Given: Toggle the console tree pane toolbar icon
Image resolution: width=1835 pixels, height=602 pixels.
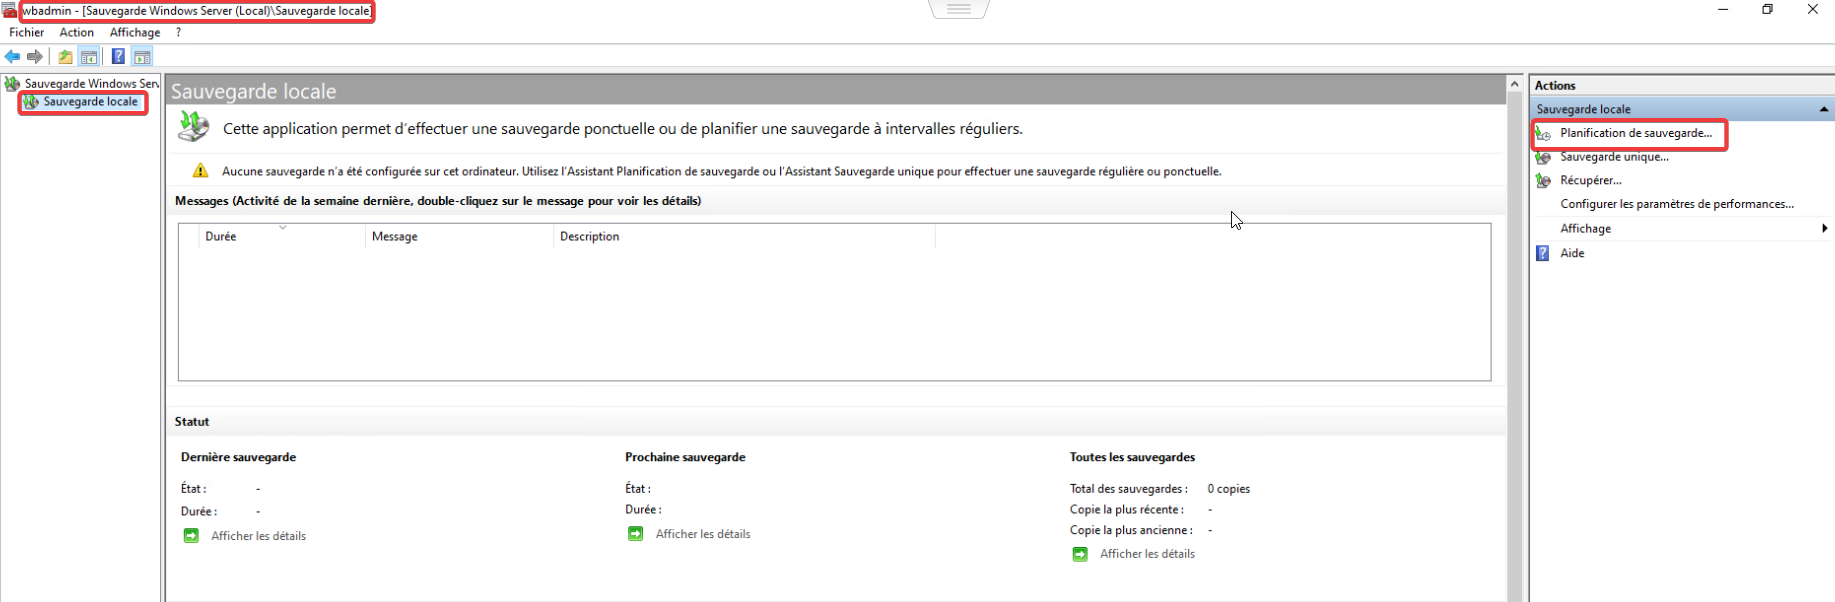Looking at the screenshot, I should [x=89, y=57].
